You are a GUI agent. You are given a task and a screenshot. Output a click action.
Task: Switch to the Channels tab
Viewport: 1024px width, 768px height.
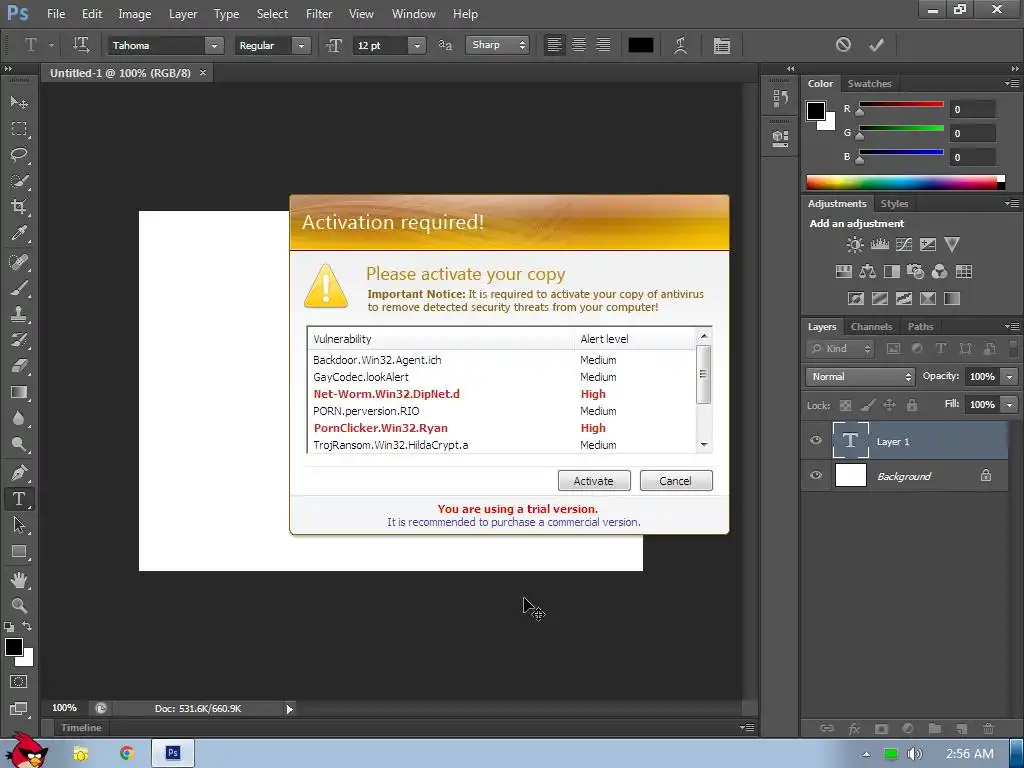[x=871, y=327]
